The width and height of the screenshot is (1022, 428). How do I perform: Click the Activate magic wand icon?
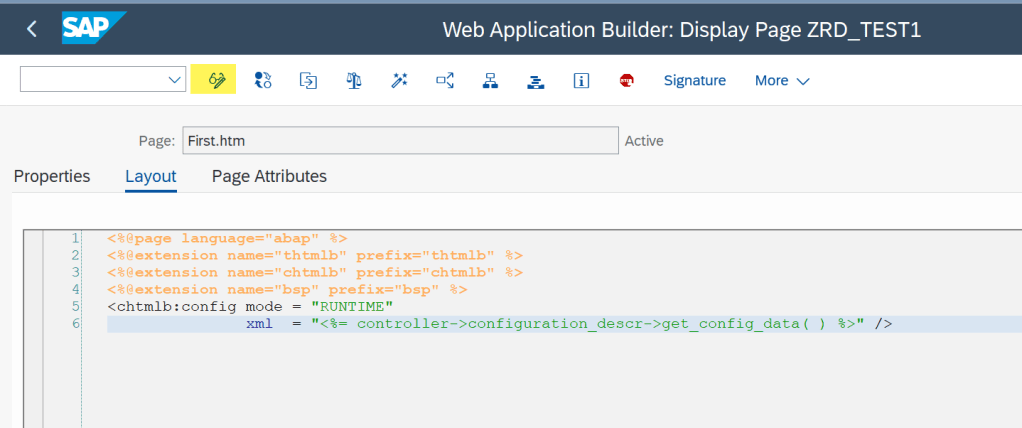[x=399, y=80]
